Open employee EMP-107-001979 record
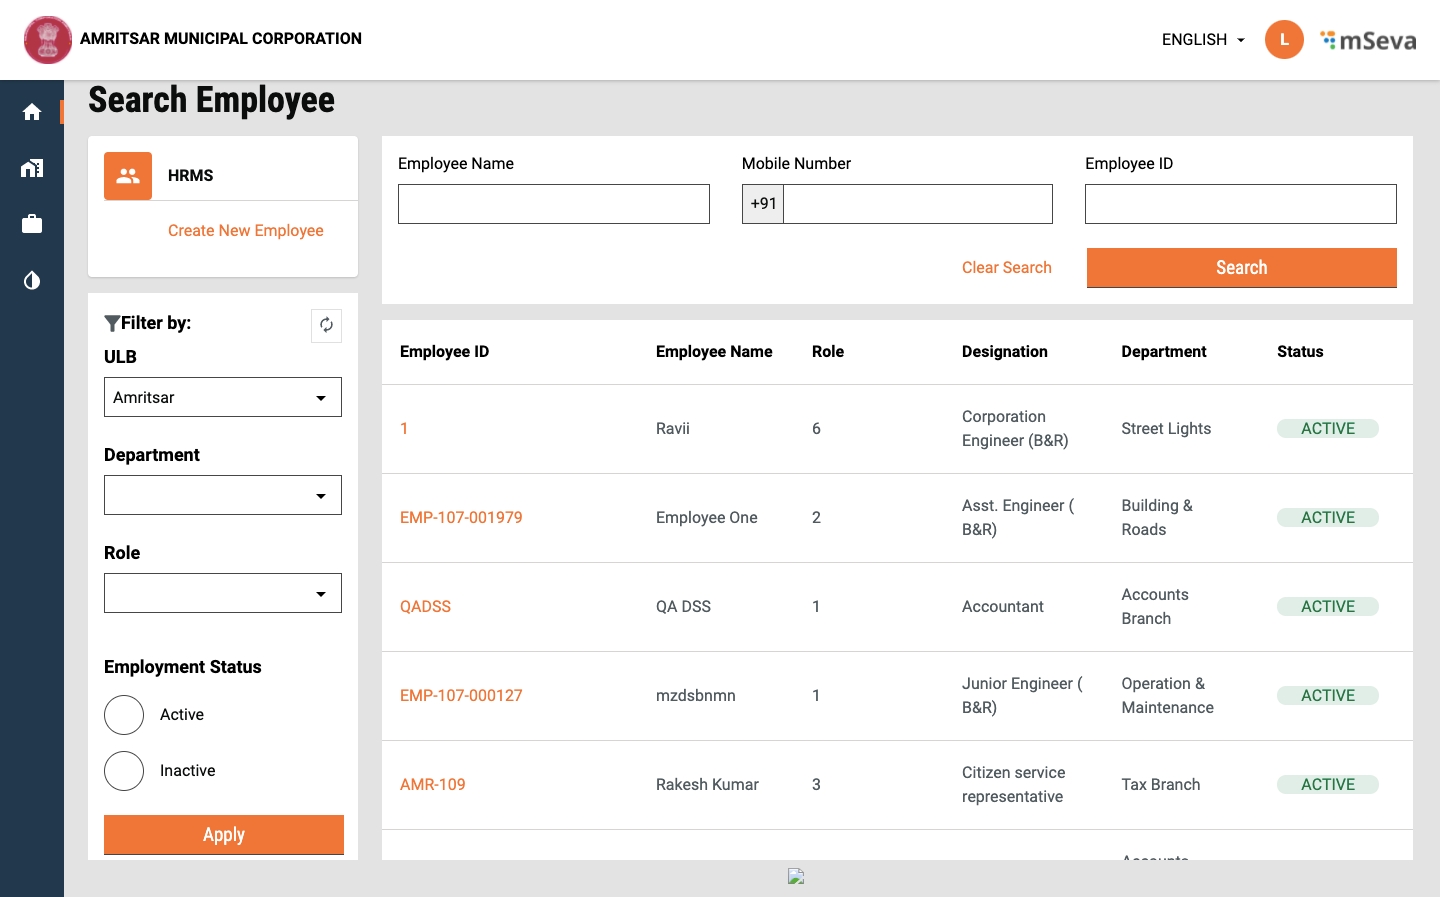The width and height of the screenshot is (1440, 897). [461, 518]
